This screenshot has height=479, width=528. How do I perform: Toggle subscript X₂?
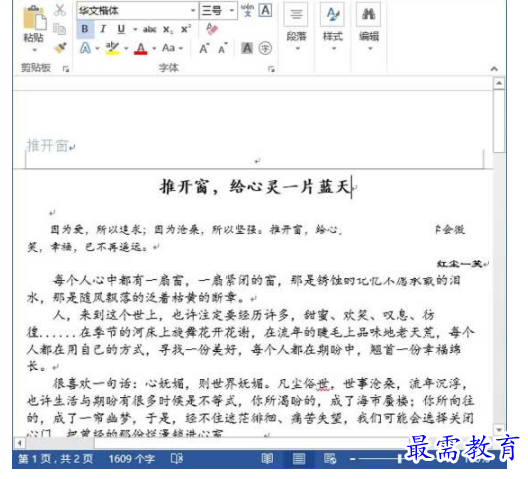pos(167,30)
